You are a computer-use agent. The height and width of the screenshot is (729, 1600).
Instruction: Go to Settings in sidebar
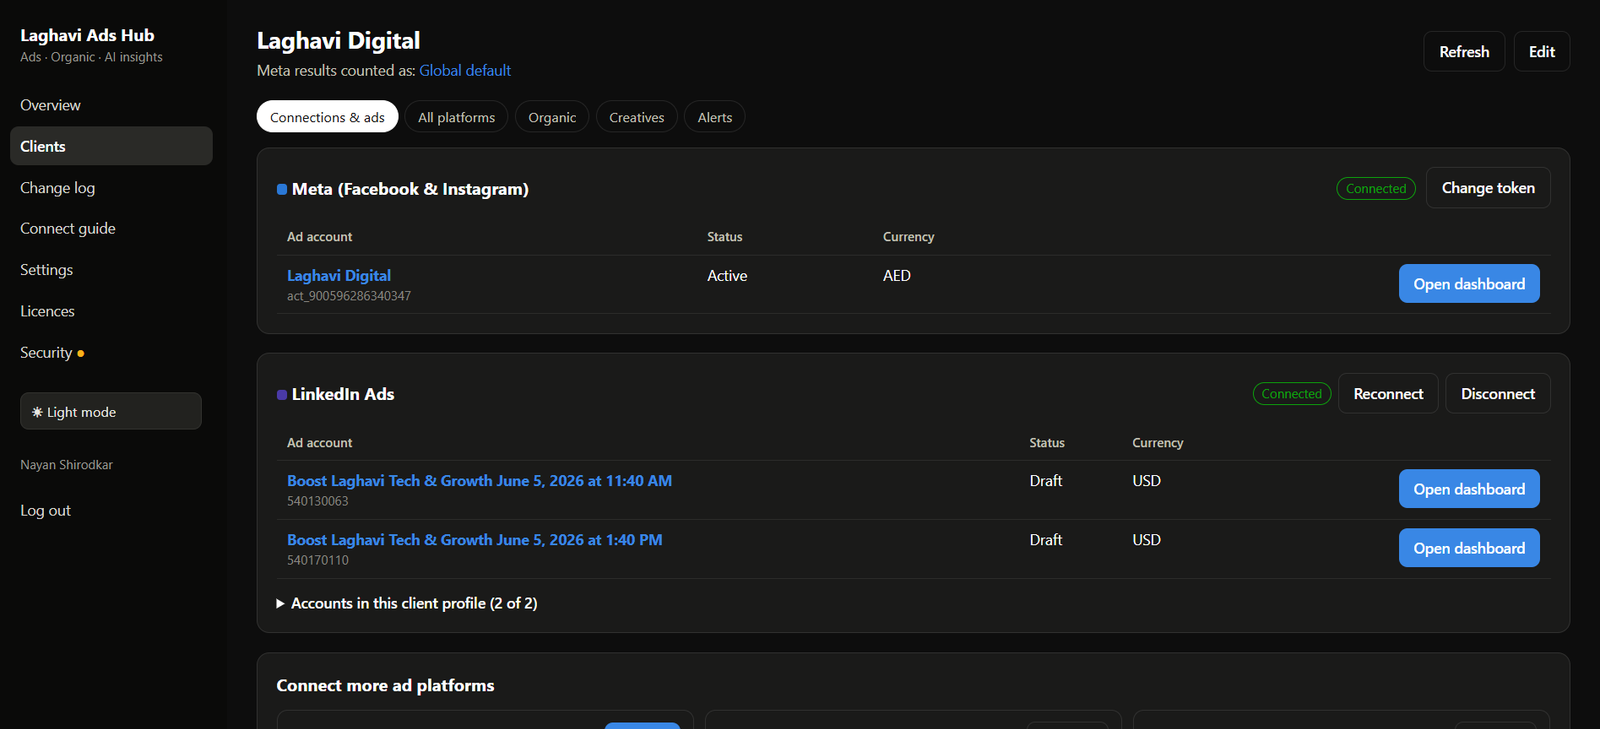point(47,270)
